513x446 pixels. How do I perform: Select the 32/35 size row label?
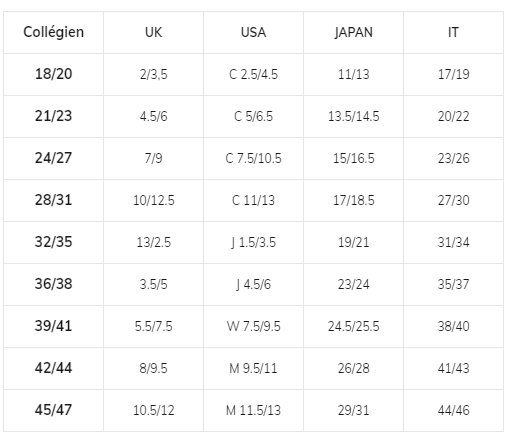[53, 242]
